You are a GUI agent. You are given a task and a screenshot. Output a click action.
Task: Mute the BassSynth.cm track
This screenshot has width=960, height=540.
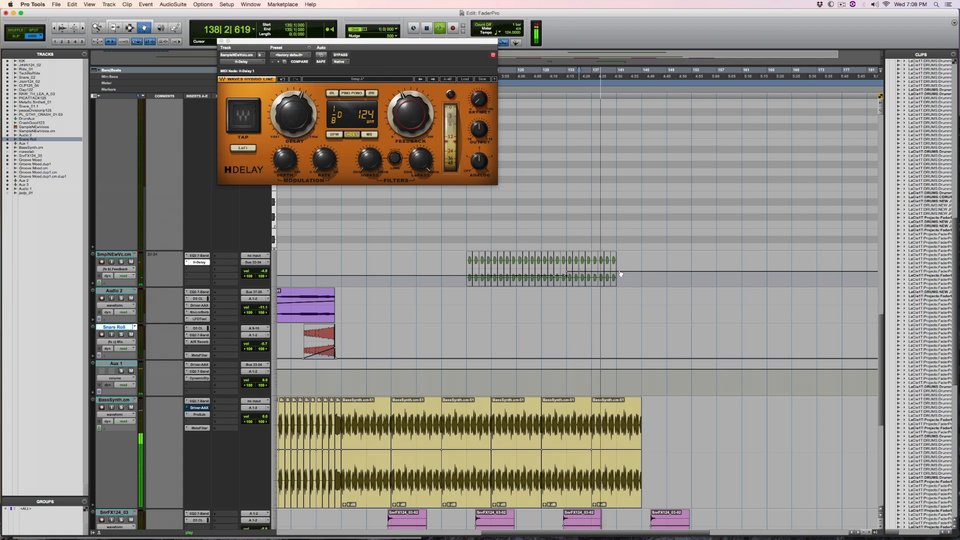(130, 407)
